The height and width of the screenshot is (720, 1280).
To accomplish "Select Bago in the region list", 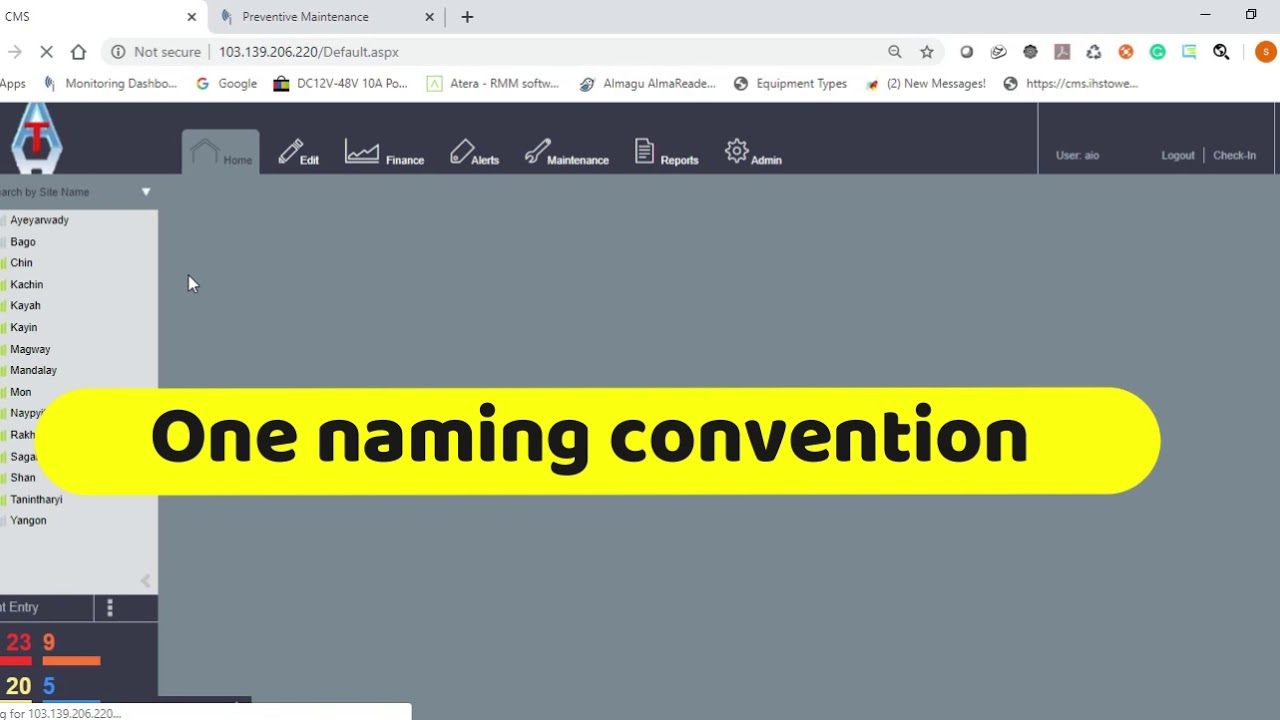I will click(x=22, y=242).
